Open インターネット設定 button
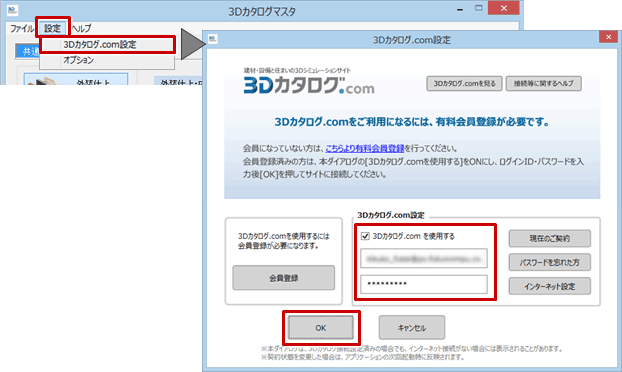Image resolution: width=622 pixels, height=372 pixels. click(x=549, y=286)
